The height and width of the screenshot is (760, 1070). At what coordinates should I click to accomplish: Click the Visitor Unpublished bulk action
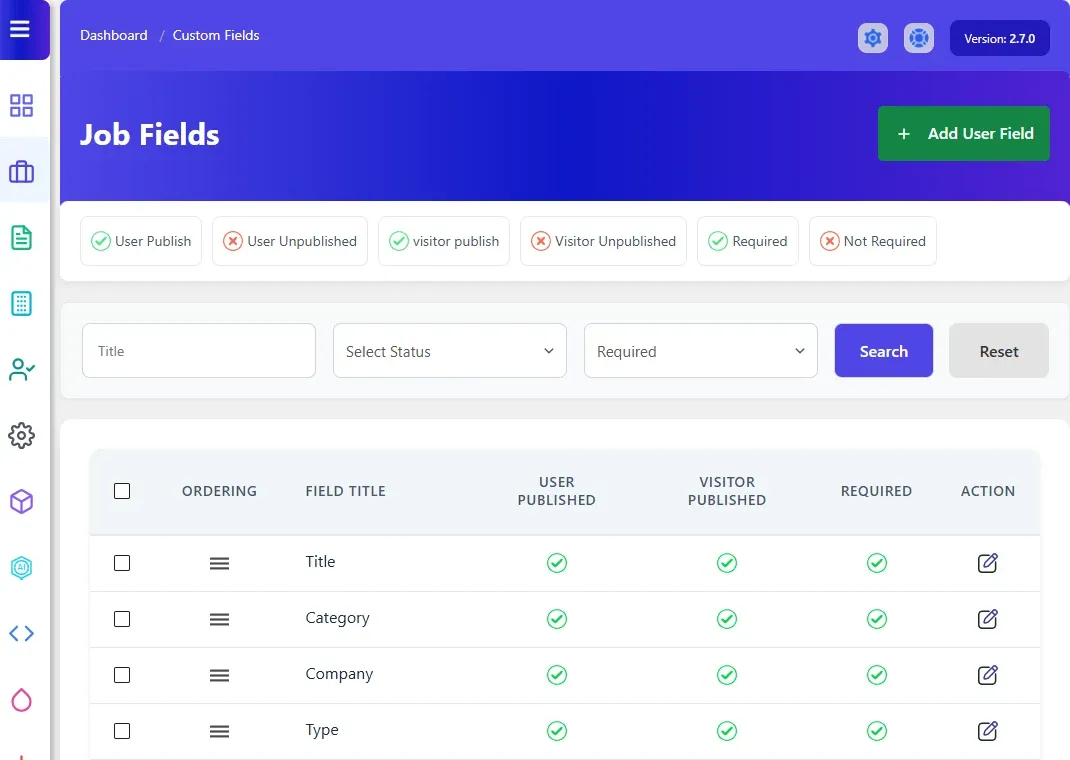[x=603, y=241]
